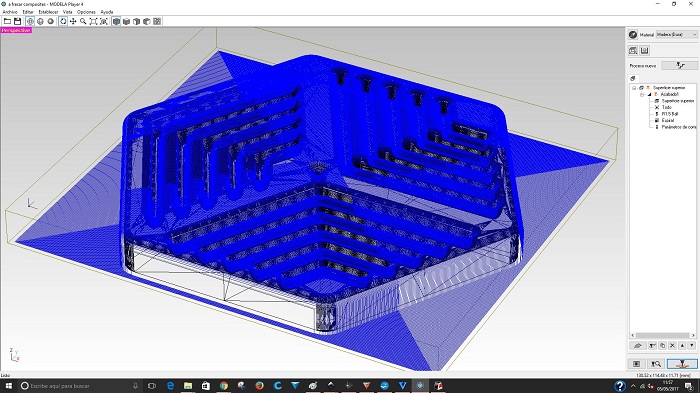Image resolution: width=700 pixels, height=393 pixels.
Task: Switch to the top cube view icon
Action: (126, 21)
